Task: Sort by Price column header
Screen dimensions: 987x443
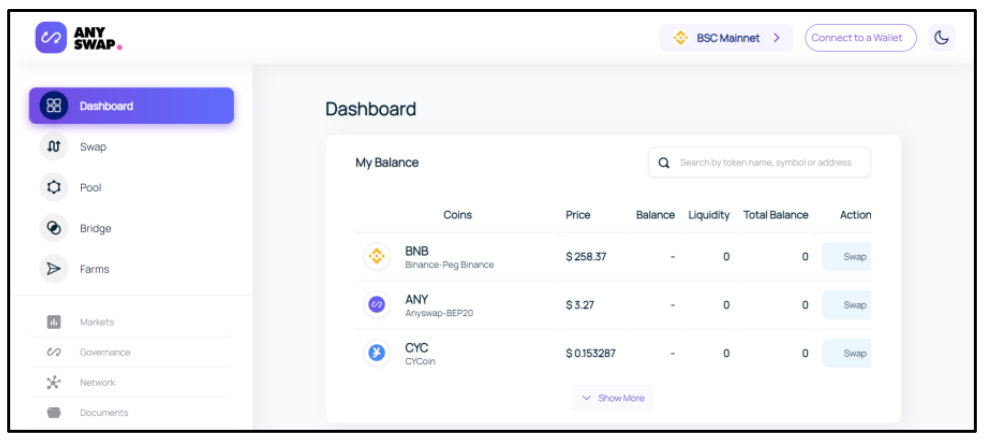Action: click(578, 215)
